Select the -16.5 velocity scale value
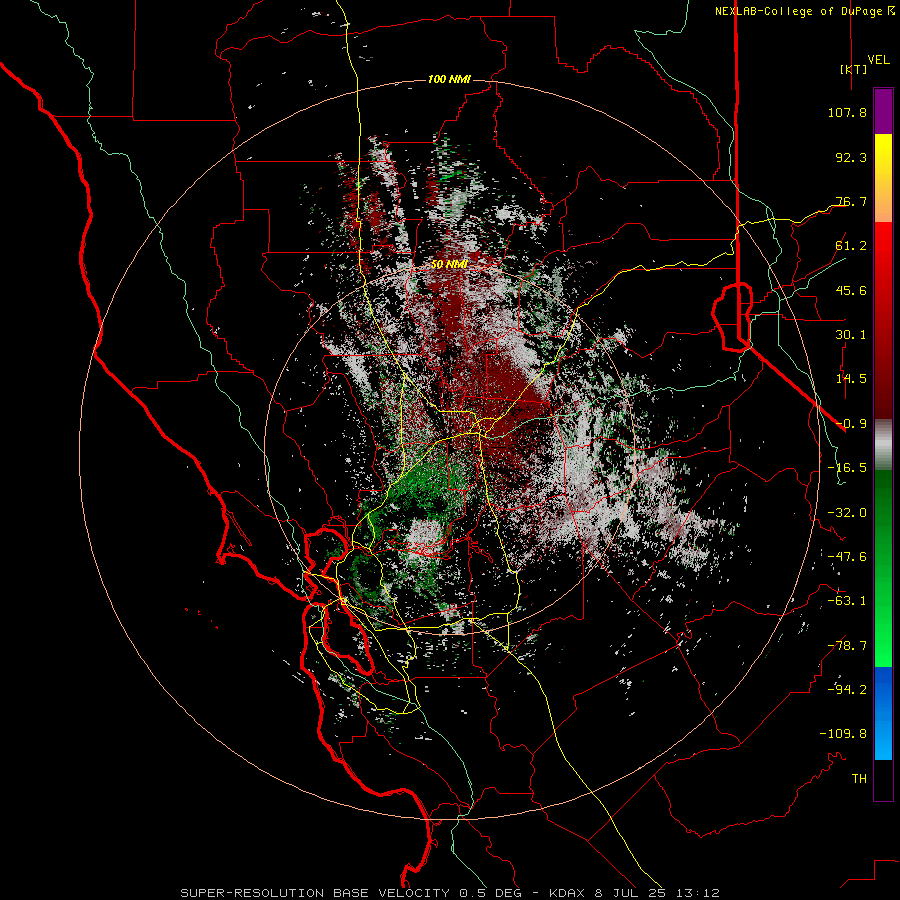The width and height of the screenshot is (900, 900). click(847, 468)
